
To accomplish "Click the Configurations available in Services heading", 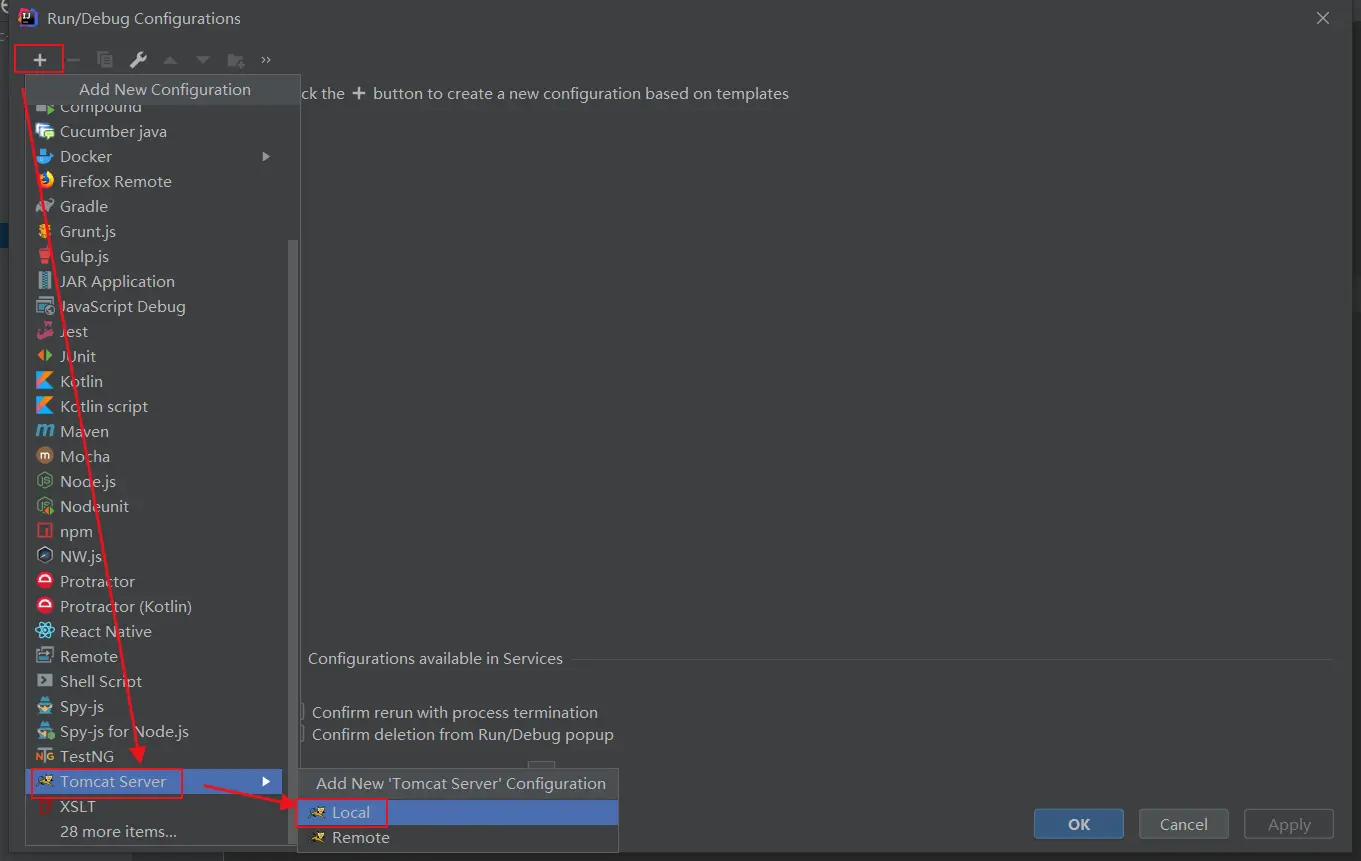I will point(435,658).
